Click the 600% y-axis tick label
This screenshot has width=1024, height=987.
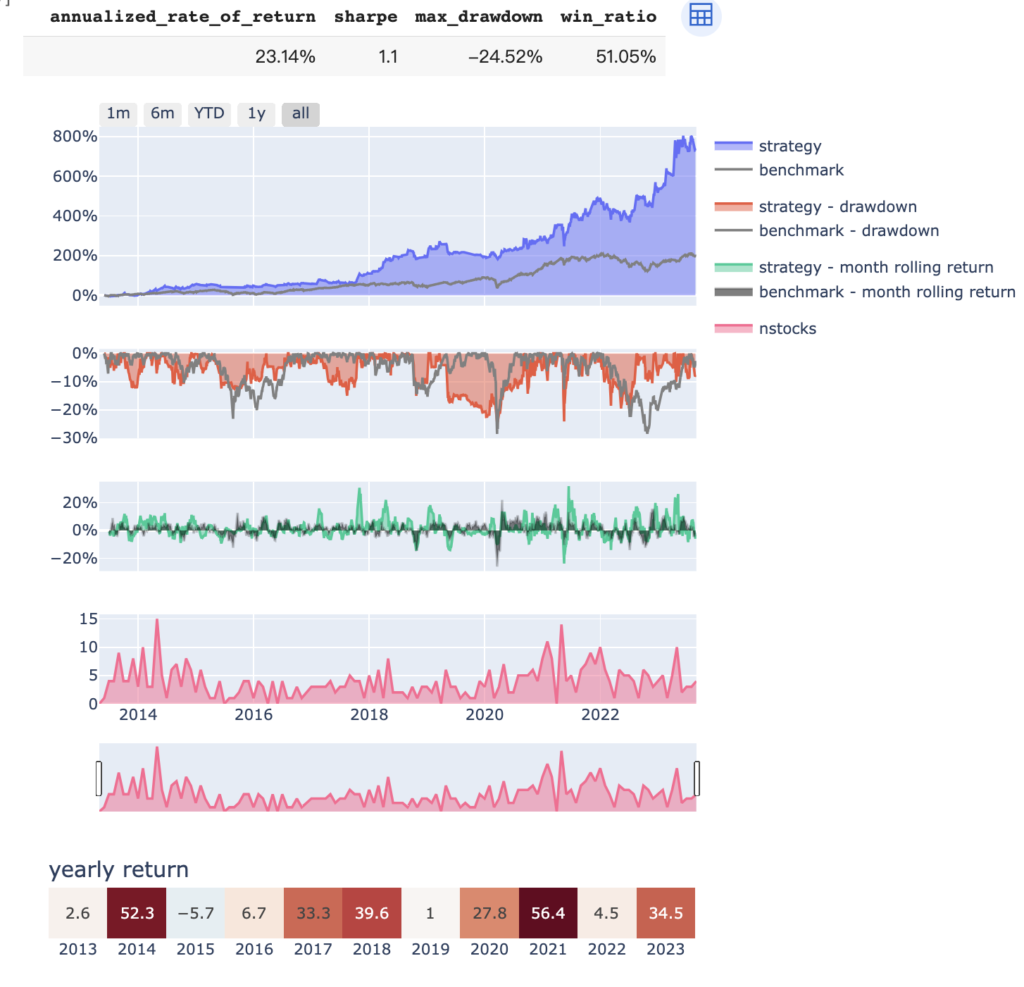(x=75, y=176)
